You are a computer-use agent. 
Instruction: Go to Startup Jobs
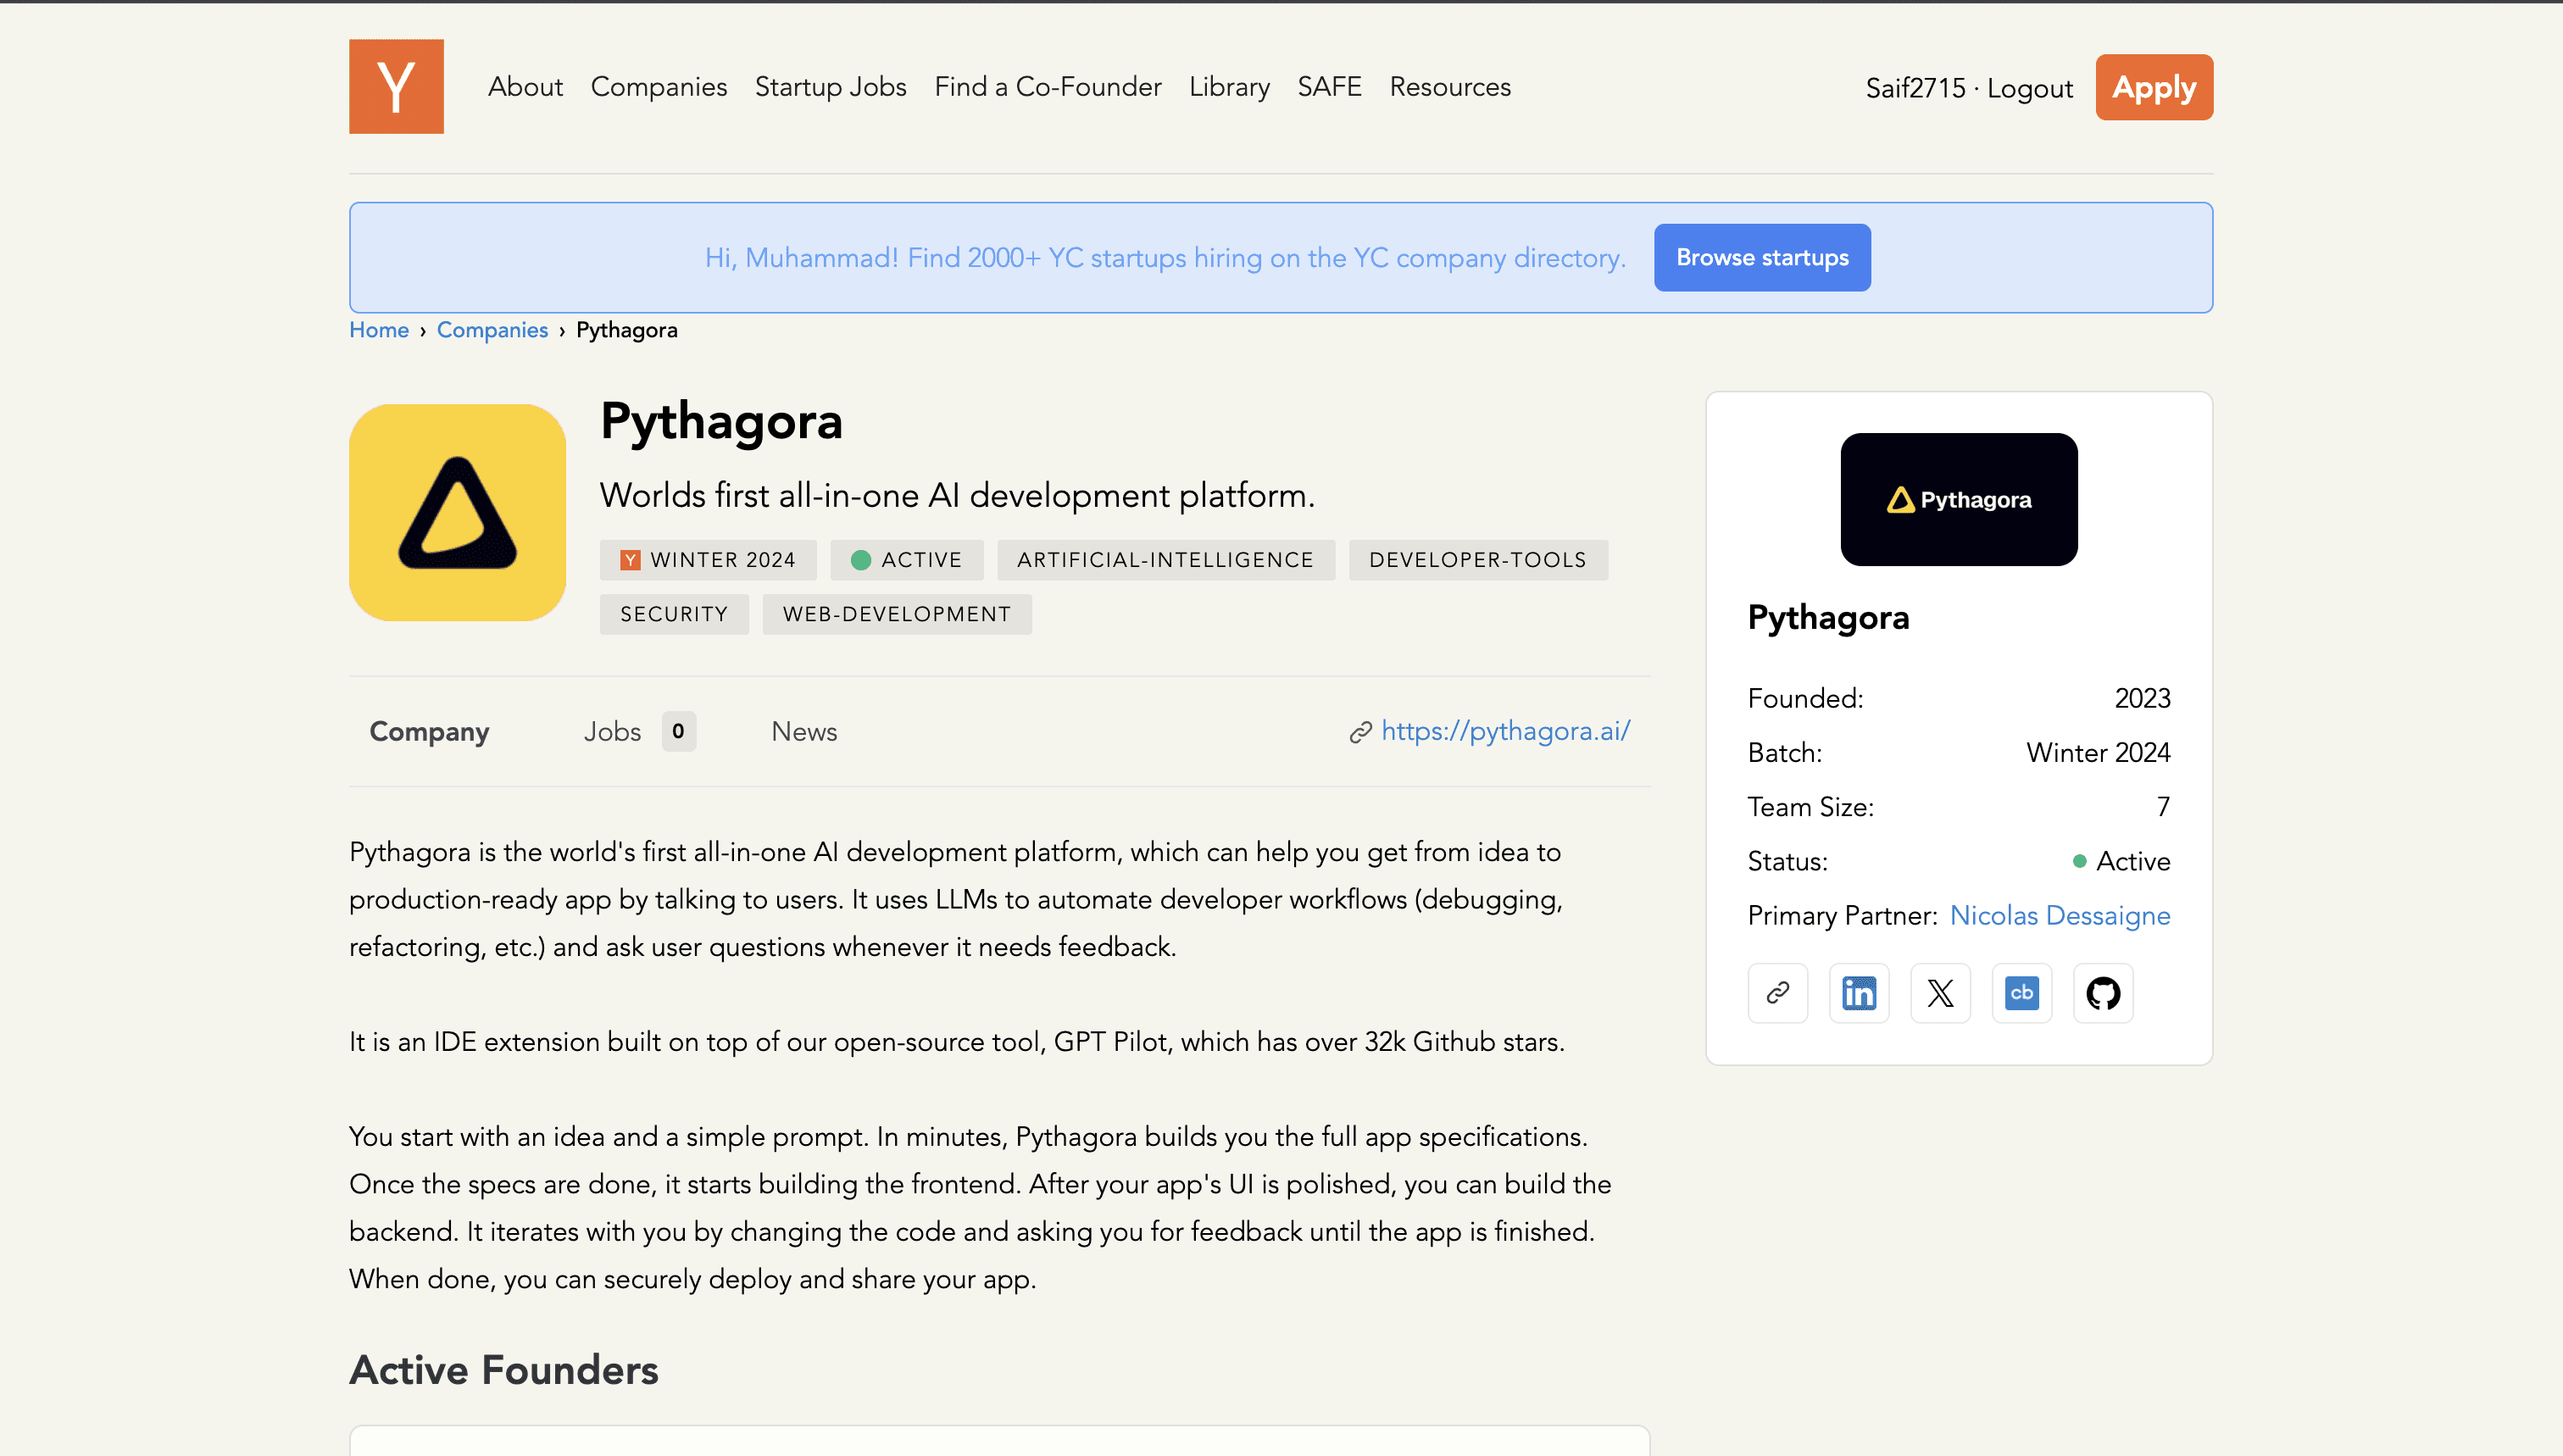tap(830, 86)
